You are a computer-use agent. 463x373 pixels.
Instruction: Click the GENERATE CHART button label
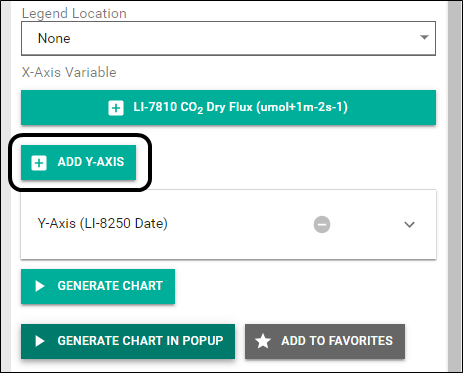[110, 286]
